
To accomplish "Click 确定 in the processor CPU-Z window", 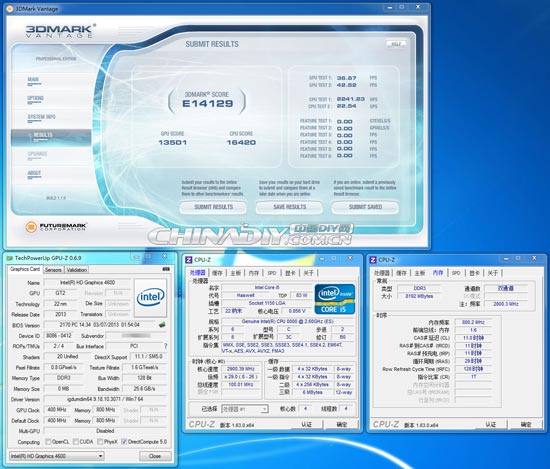I will 342,424.
